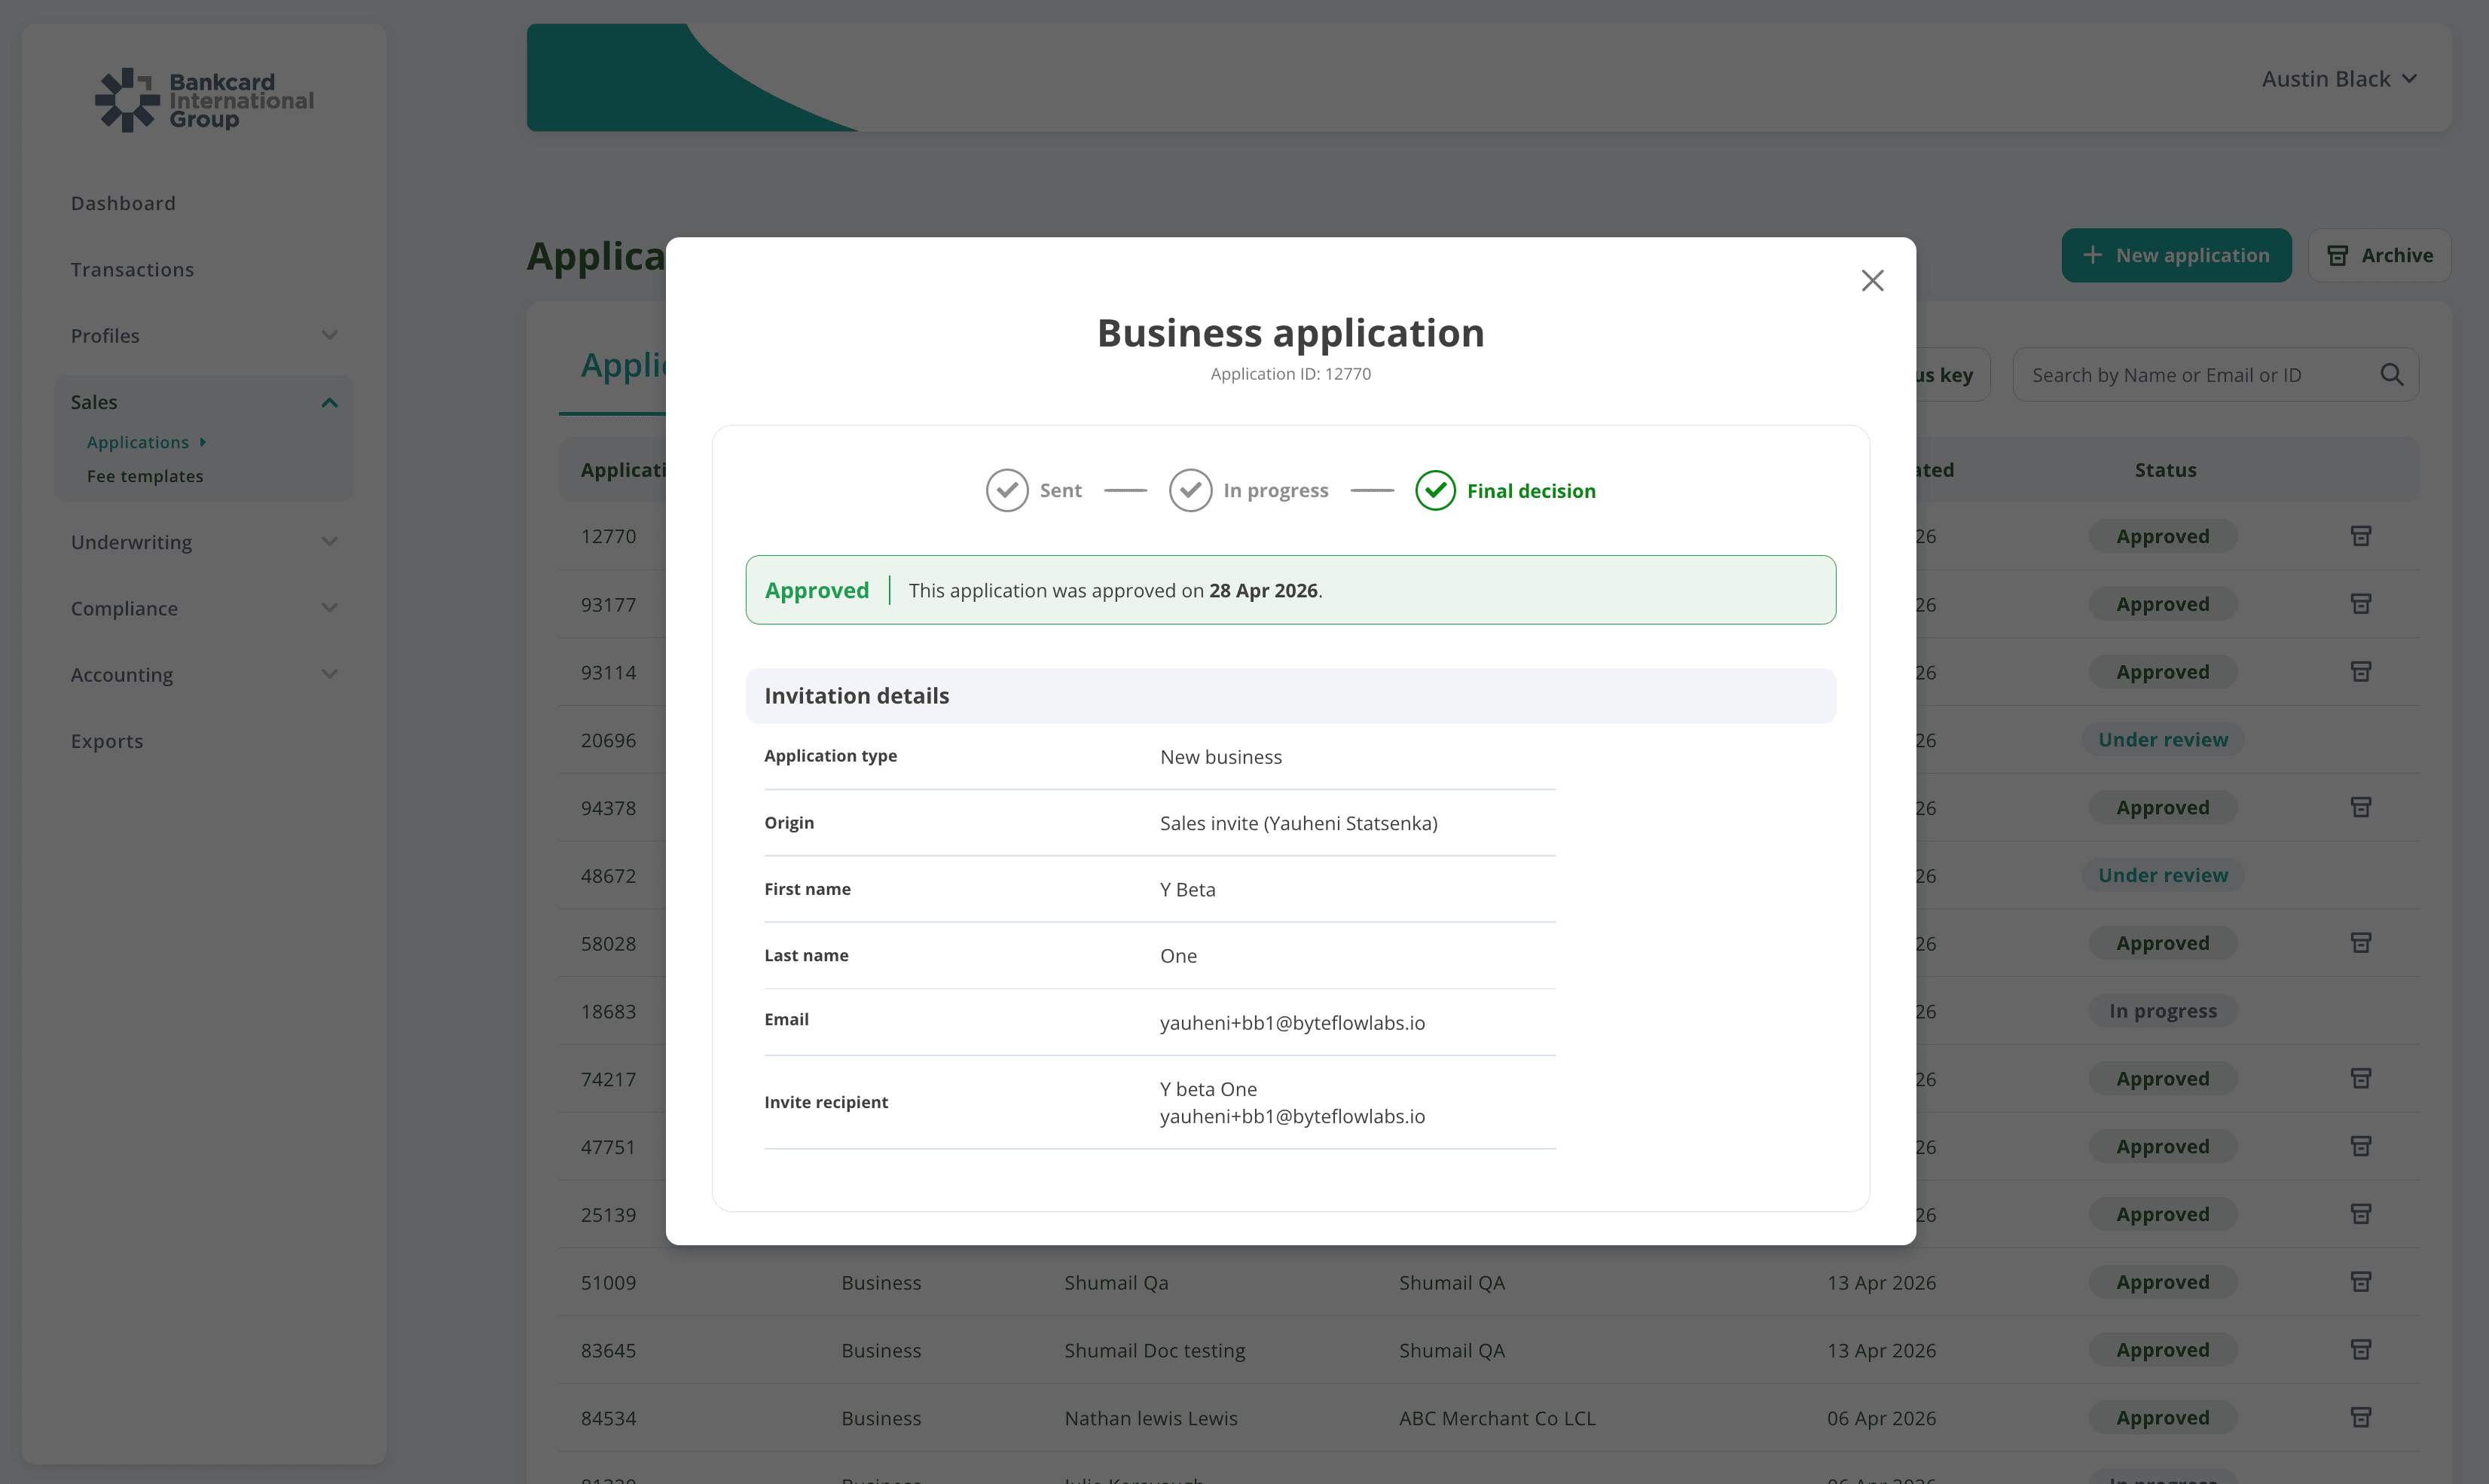Screen dimensions: 2489x1484
Task: Archive application 25139 via row icon
Action: coord(2361,1214)
